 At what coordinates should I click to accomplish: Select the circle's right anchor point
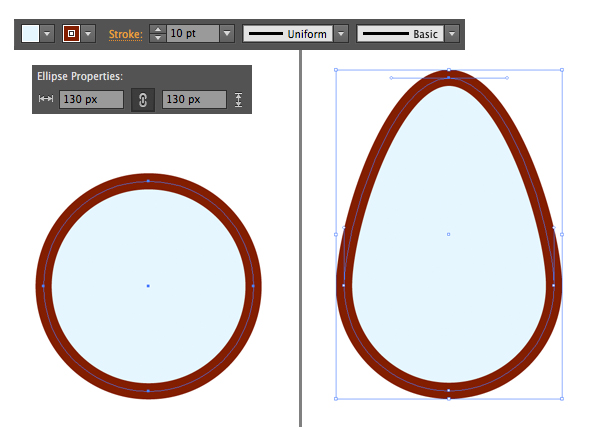point(253,286)
